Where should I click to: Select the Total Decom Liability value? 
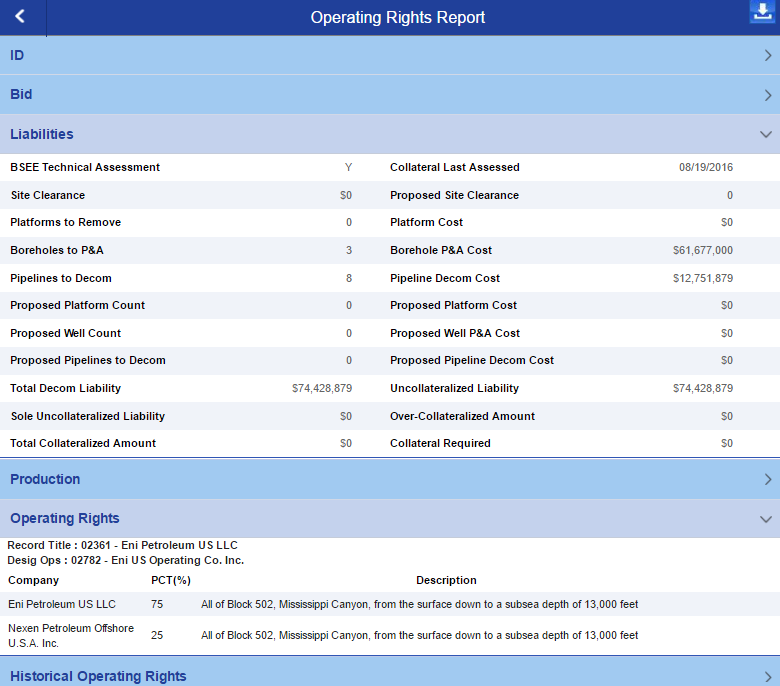point(321,388)
